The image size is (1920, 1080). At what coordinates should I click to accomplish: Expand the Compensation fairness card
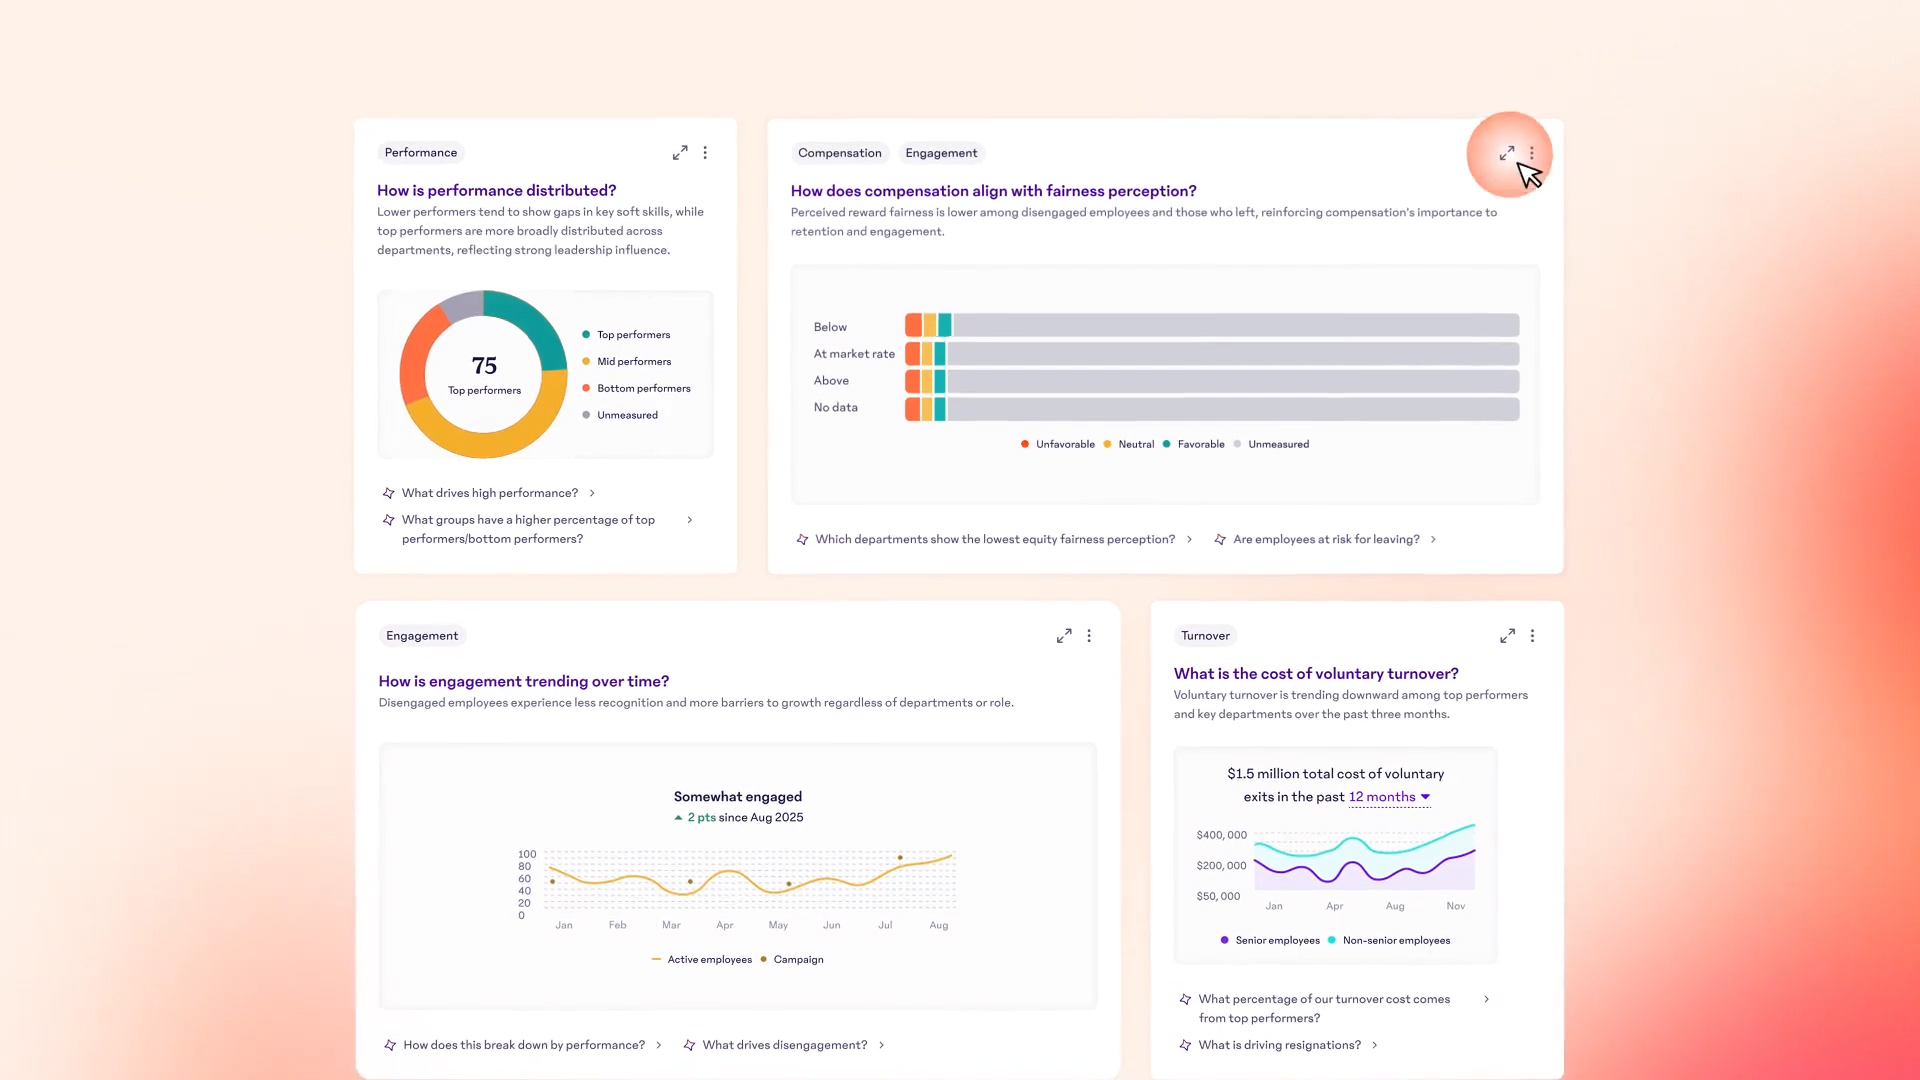point(1506,153)
